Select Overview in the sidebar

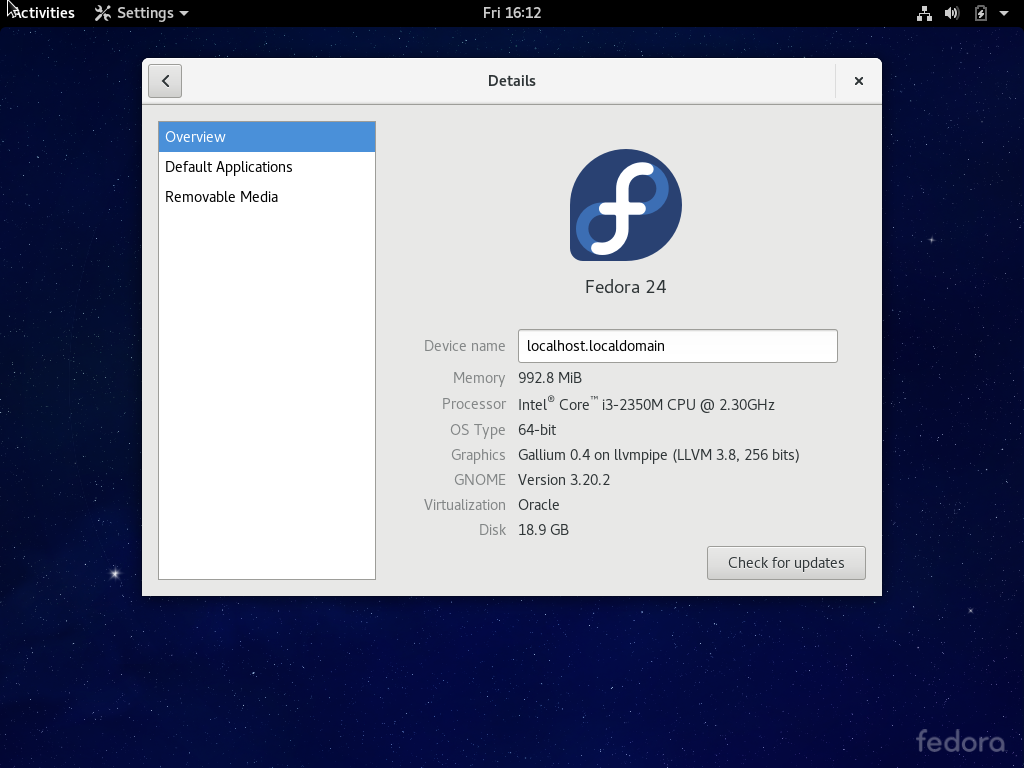tap(266, 137)
